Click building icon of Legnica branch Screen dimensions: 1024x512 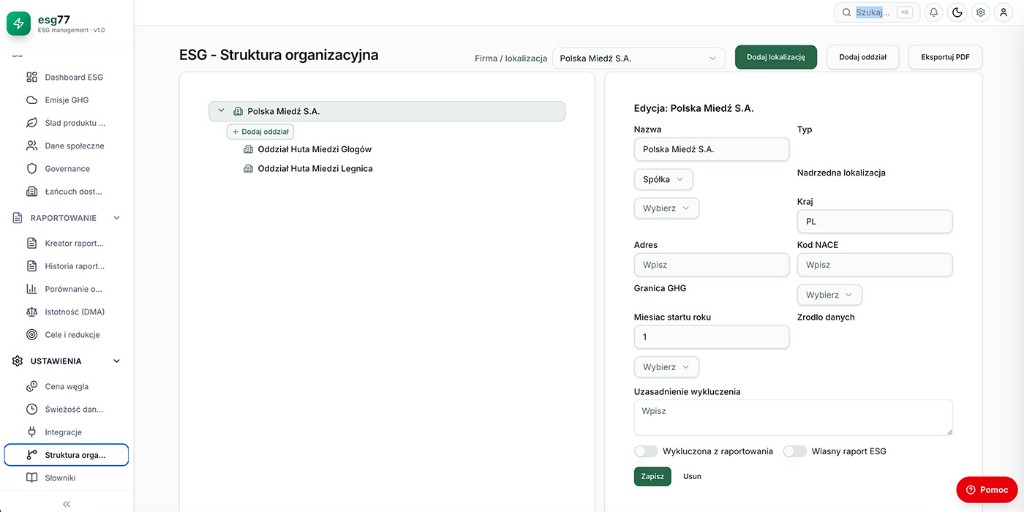[248, 168]
